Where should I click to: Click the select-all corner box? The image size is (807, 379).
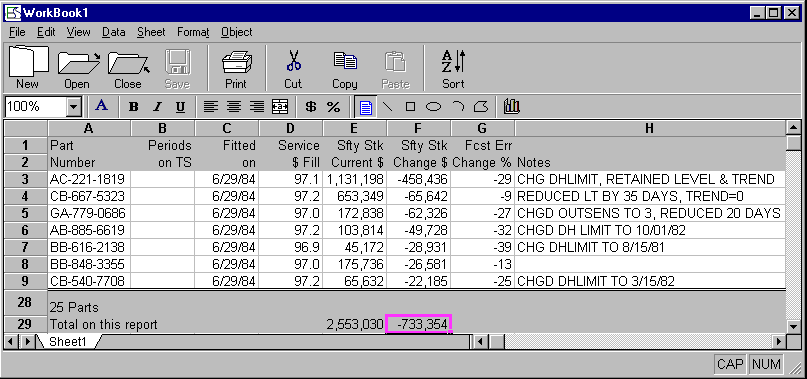(25, 128)
